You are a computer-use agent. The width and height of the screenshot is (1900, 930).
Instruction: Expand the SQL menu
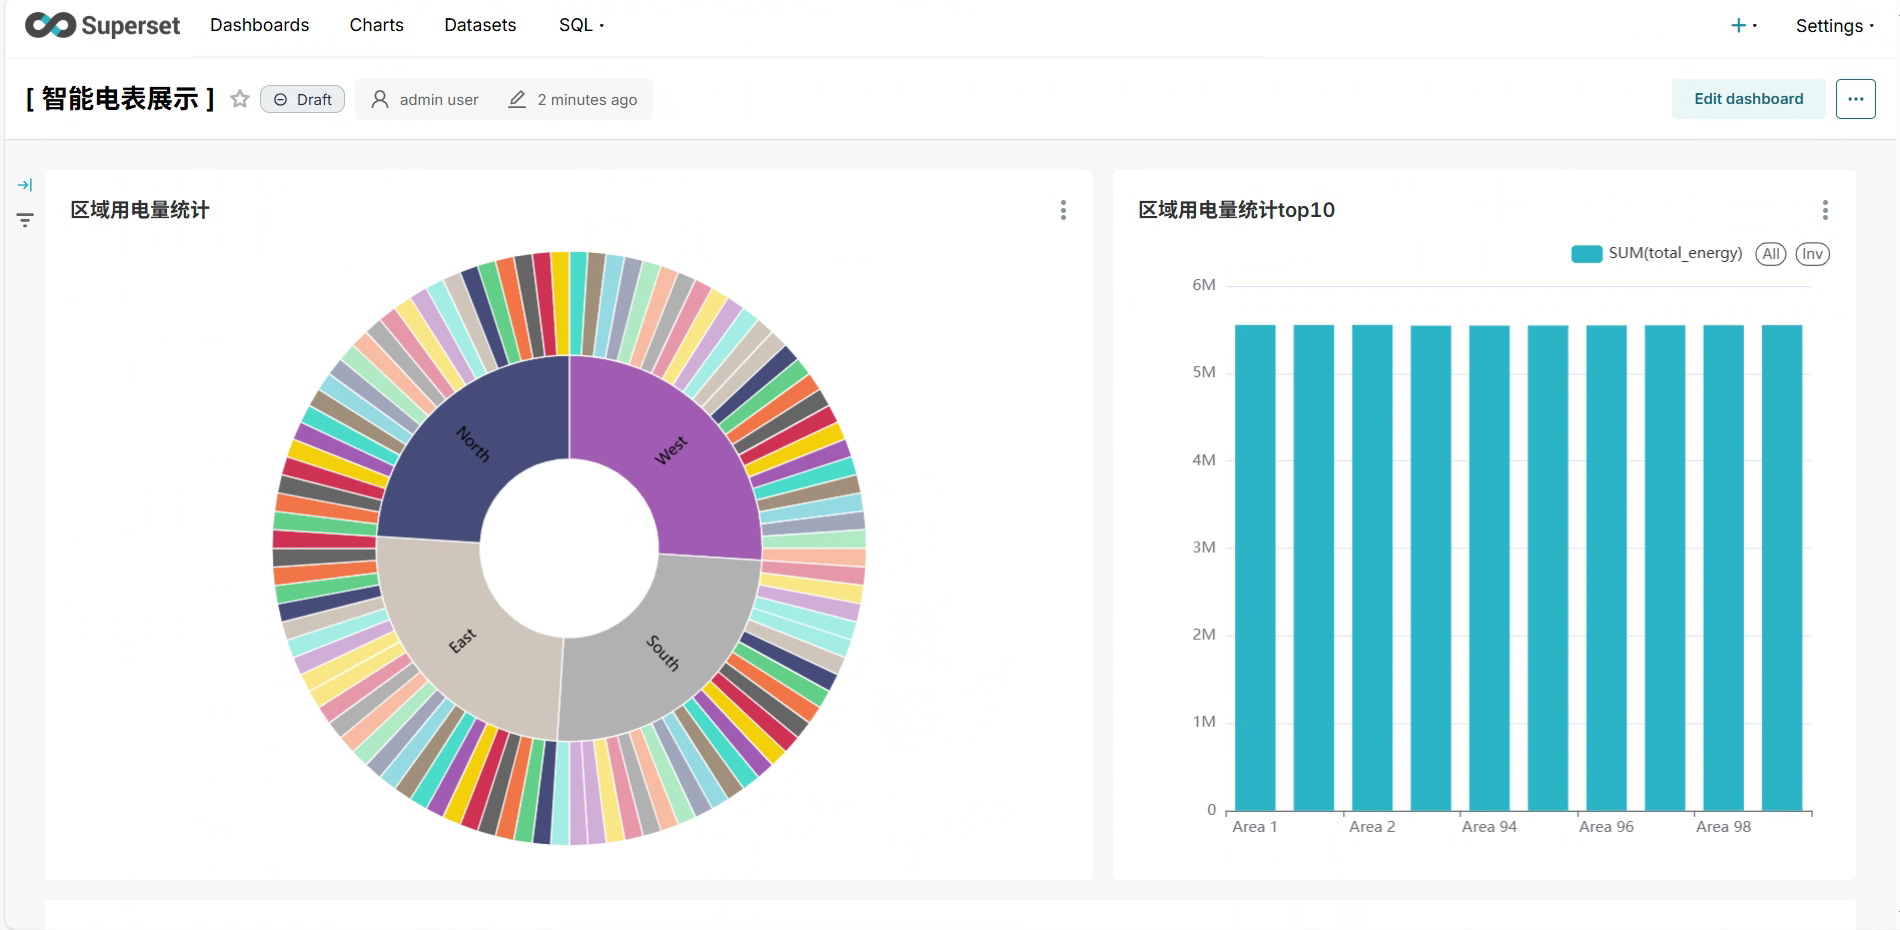(581, 25)
